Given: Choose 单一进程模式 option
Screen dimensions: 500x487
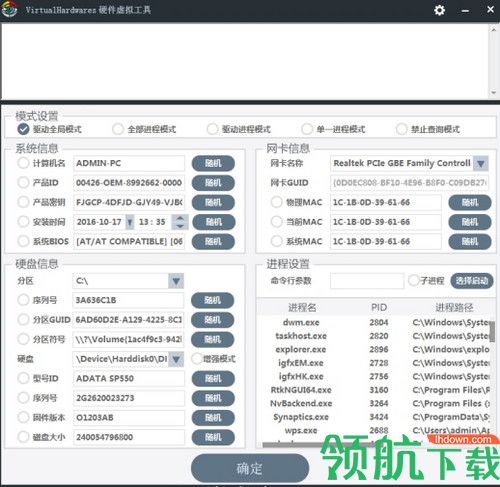Looking at the screenshot, I should click(x=307, y=129).
